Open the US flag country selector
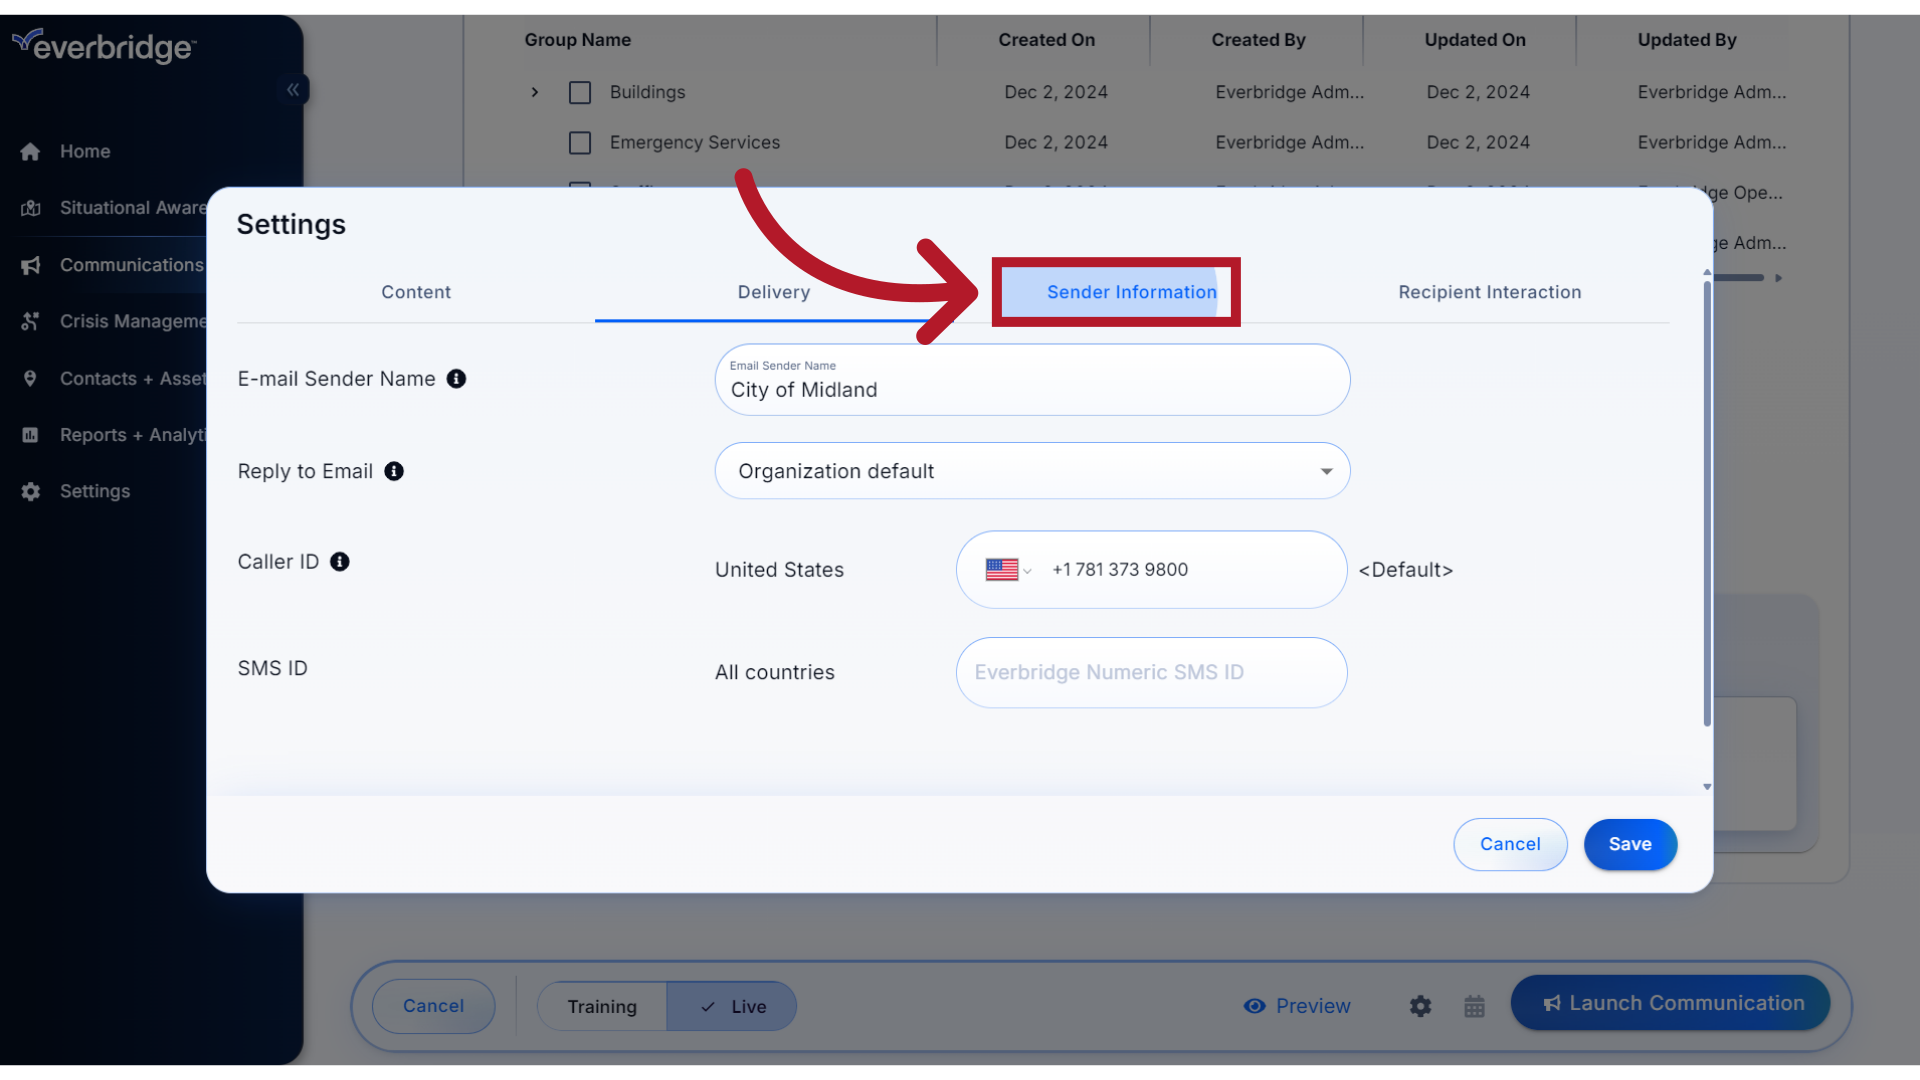Image resolution: width=1920 pixels, height=1080 pixels. pos(1008,570)
